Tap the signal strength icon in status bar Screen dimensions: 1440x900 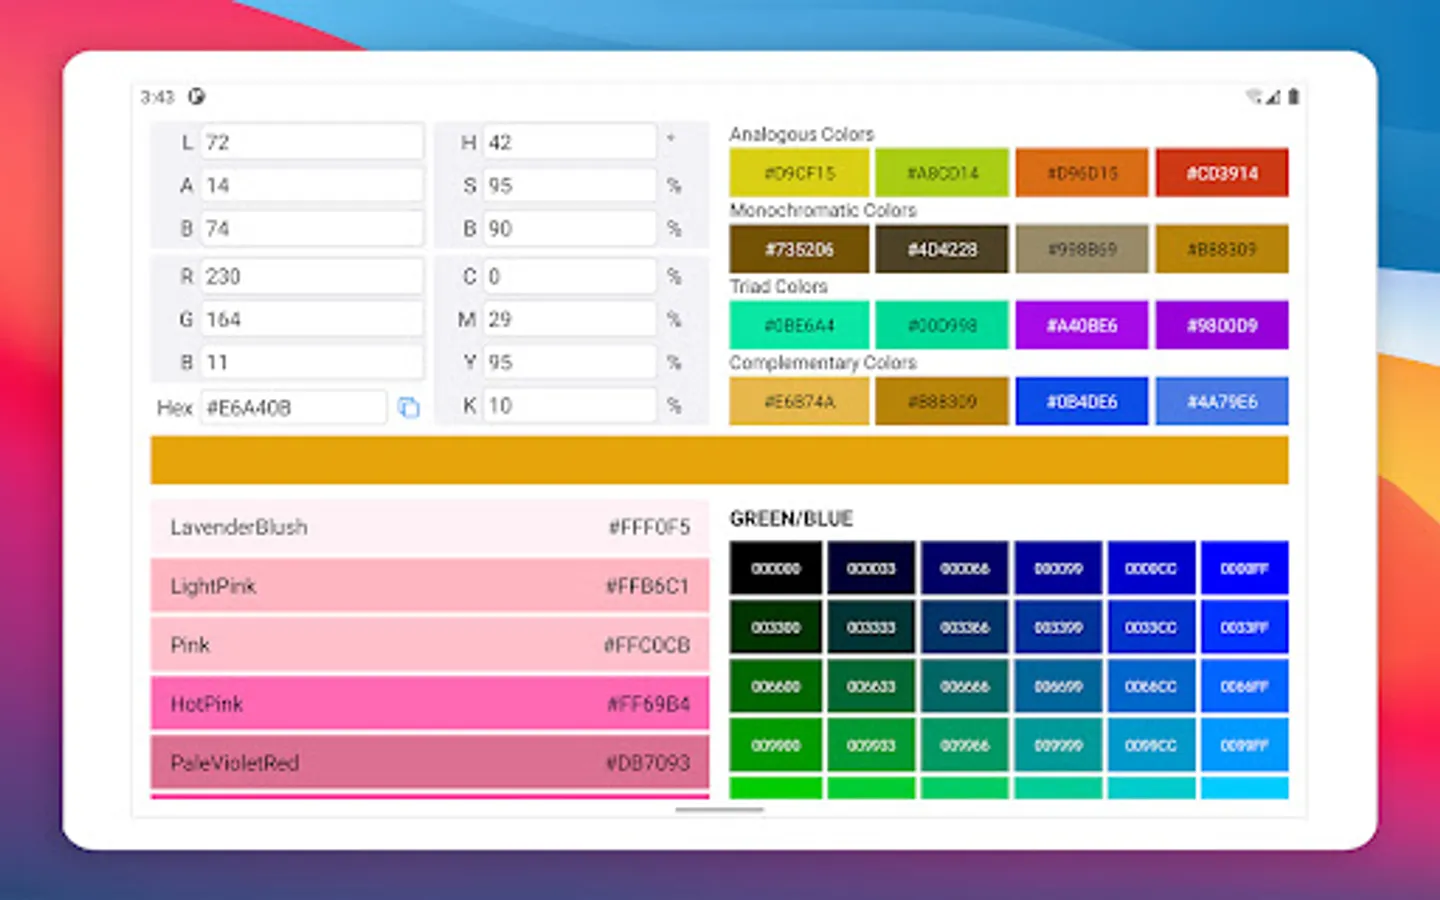1272,97
